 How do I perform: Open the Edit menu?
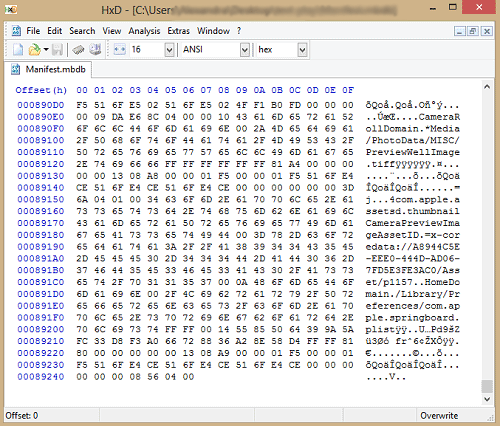click(54, 31)
